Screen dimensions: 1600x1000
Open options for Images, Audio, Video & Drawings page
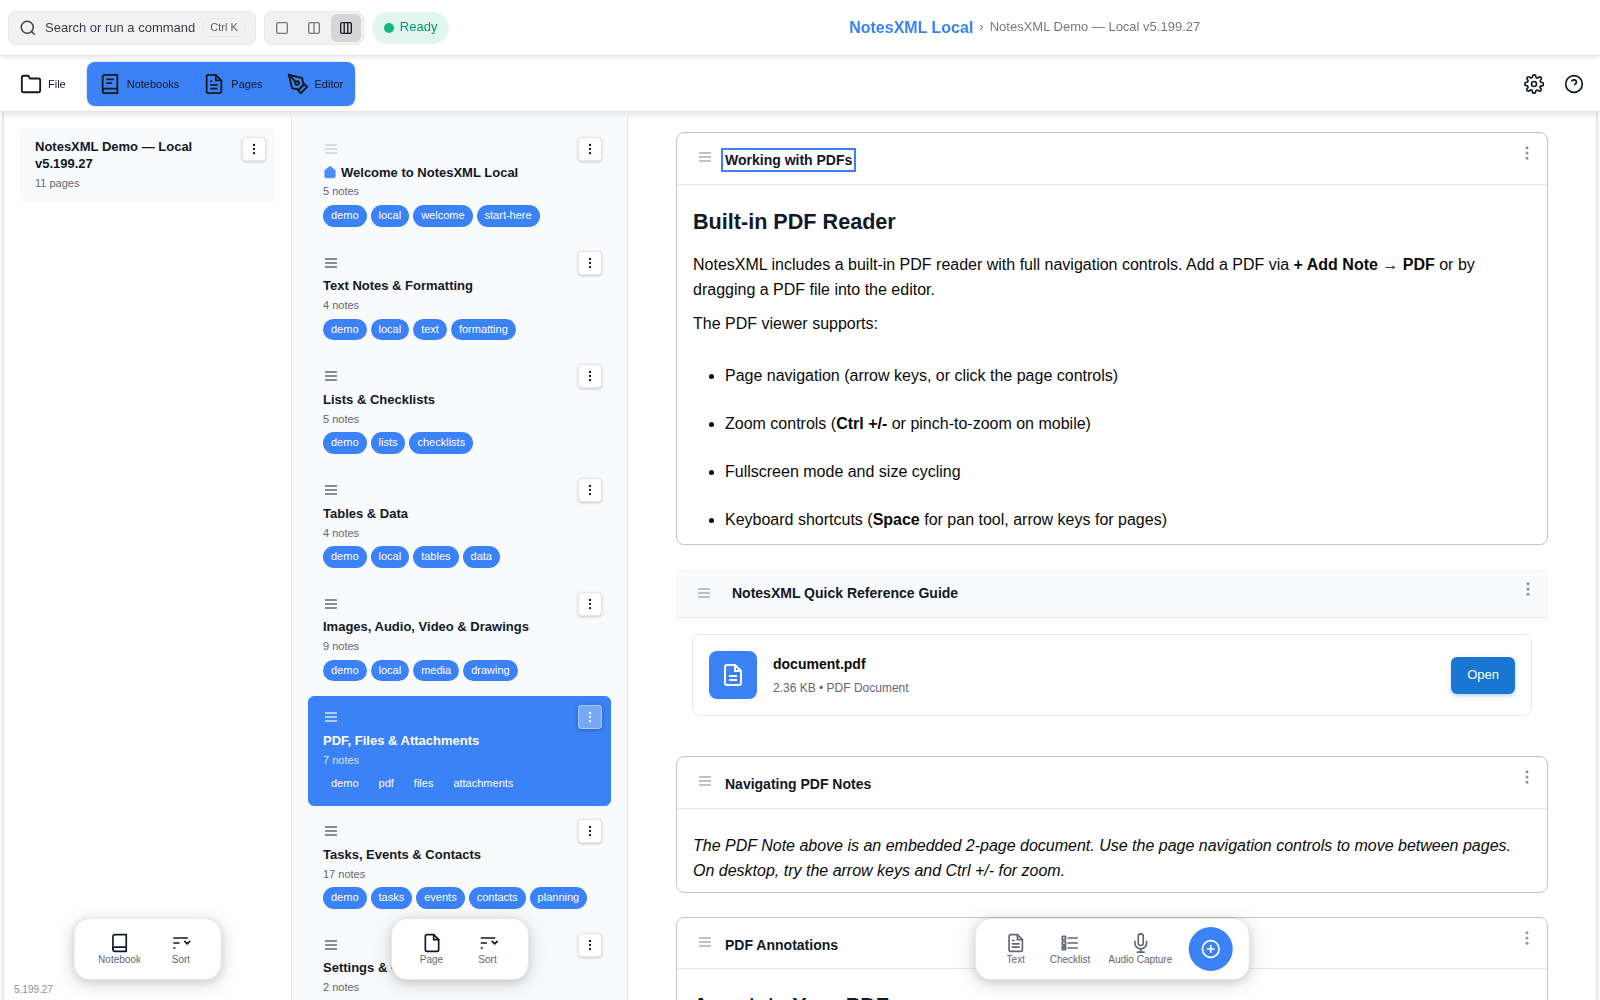590,604
